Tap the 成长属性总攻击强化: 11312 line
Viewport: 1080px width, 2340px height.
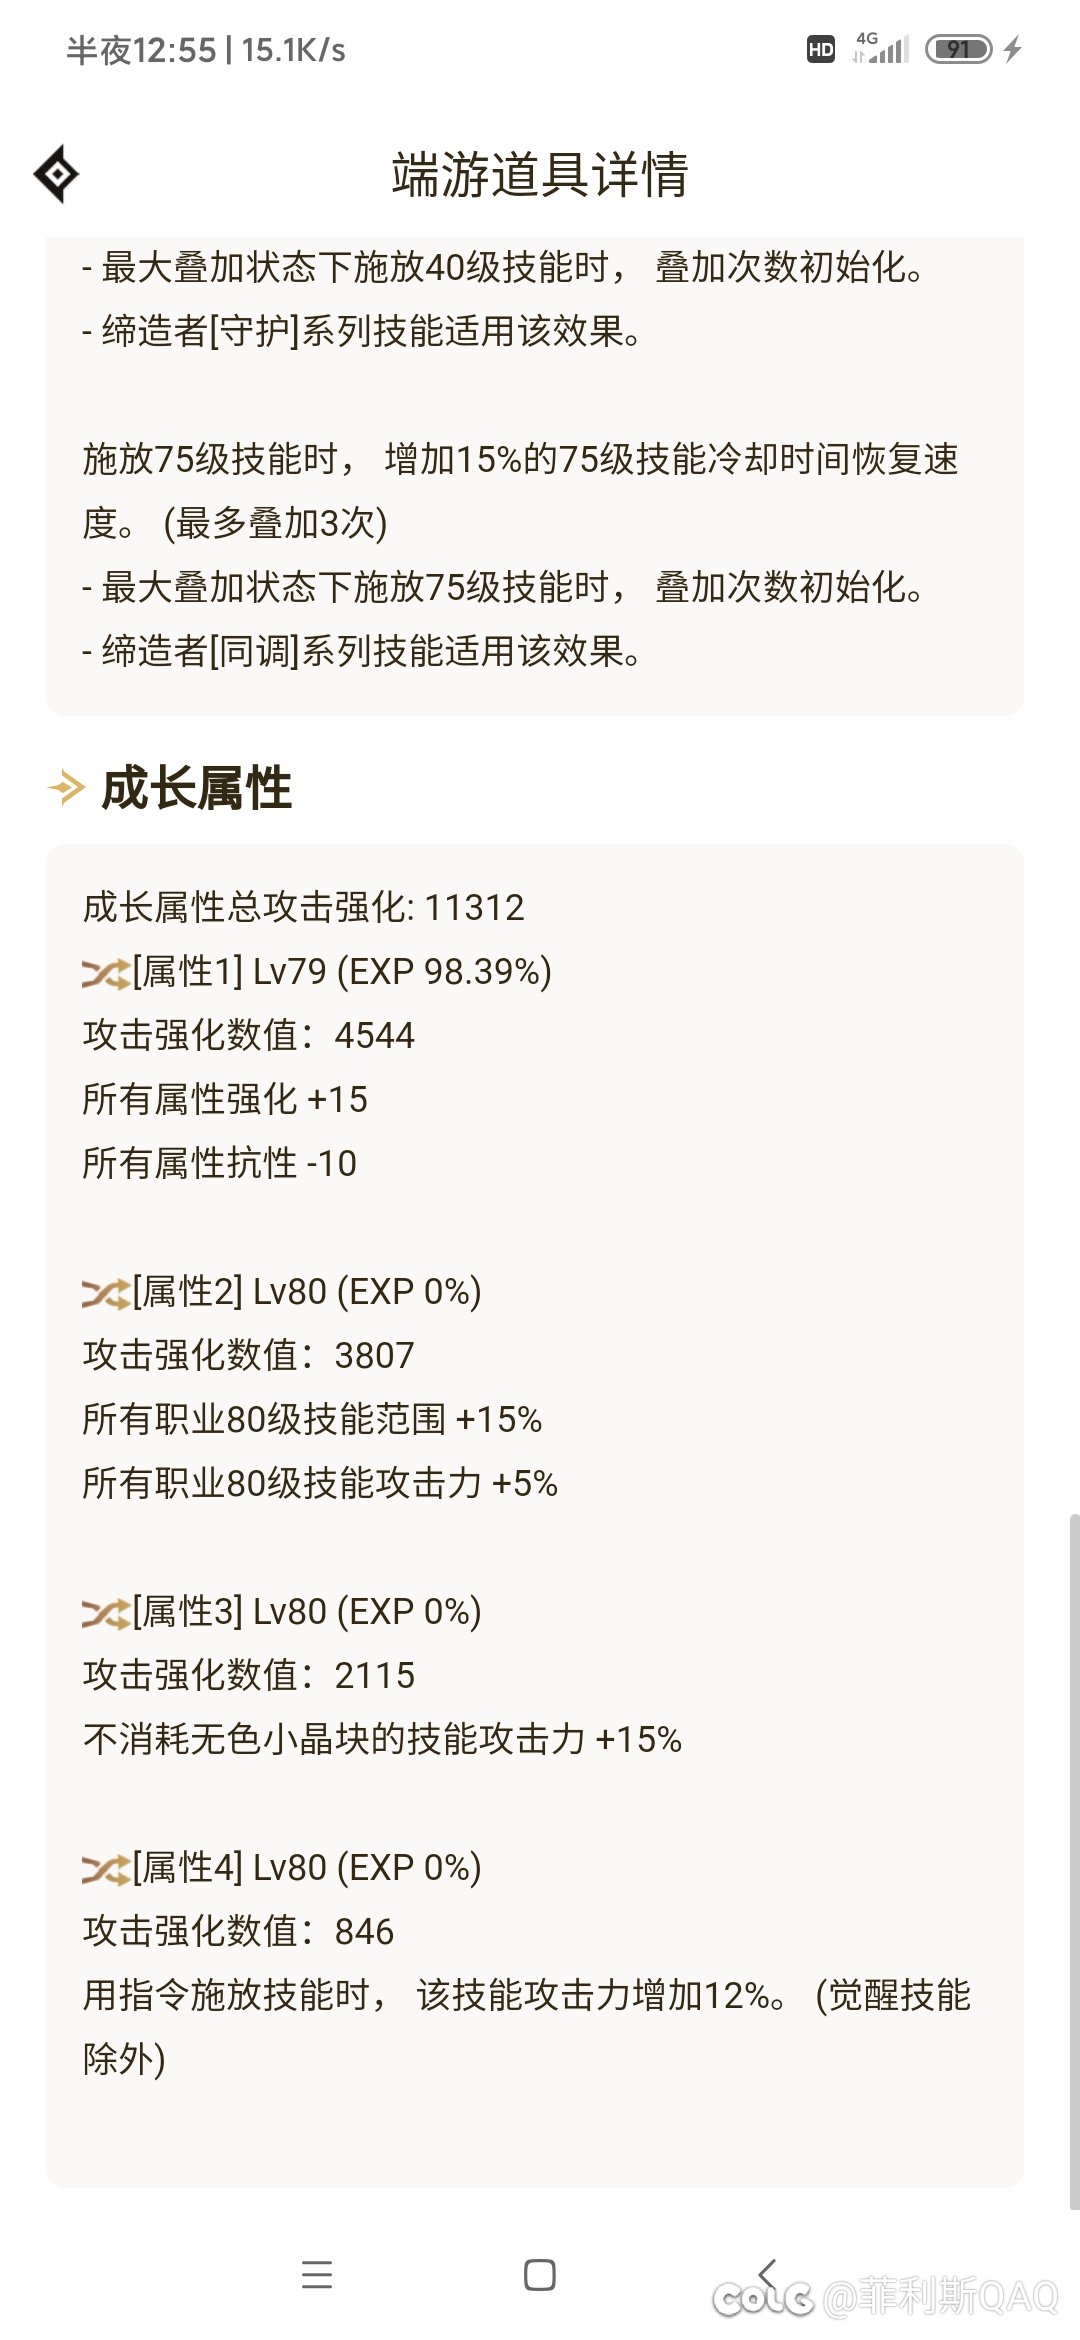pyautogui.click(x=304, y=908)
